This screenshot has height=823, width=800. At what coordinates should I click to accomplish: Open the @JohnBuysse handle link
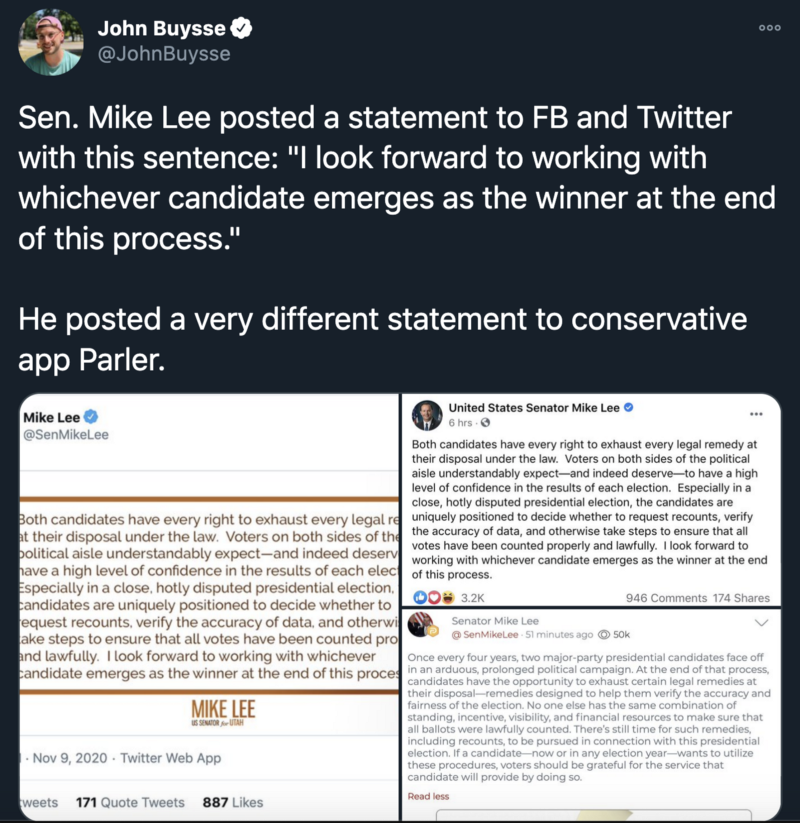(x=163, y=54)
